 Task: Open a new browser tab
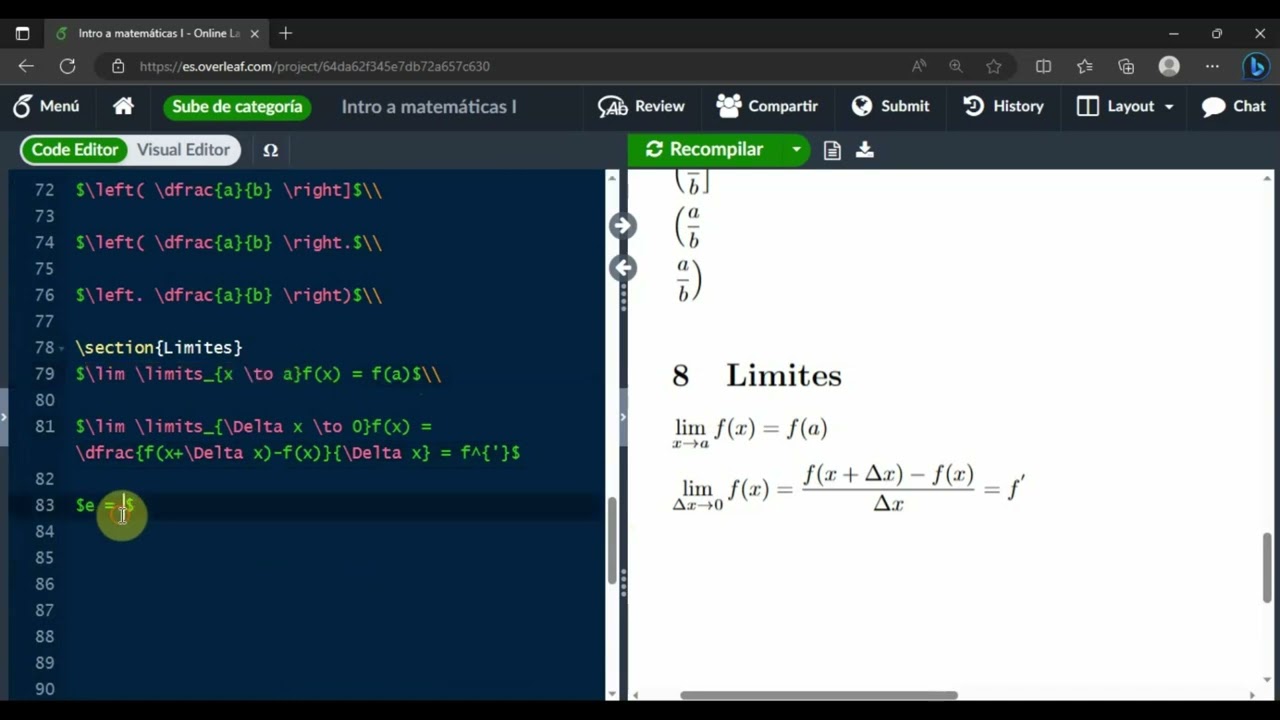click(x=286, y=33)
